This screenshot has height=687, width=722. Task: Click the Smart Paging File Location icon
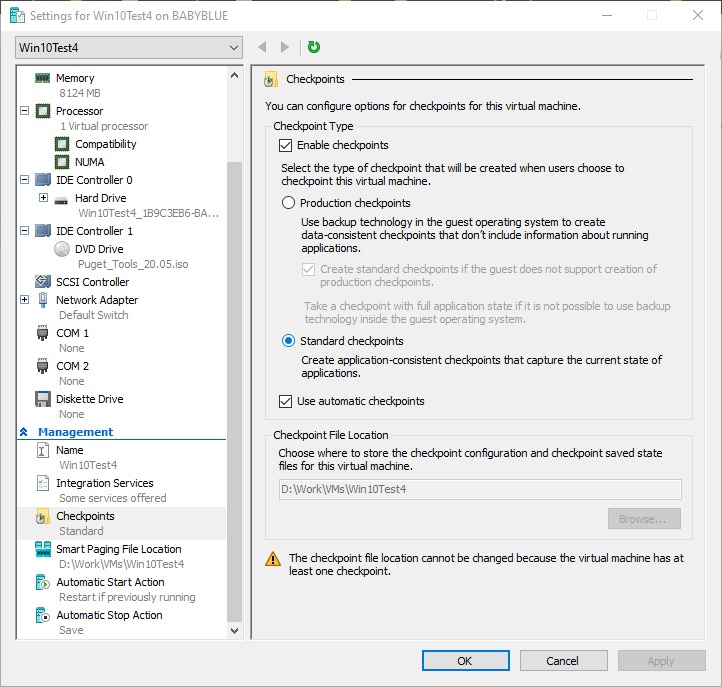(43, 549)
